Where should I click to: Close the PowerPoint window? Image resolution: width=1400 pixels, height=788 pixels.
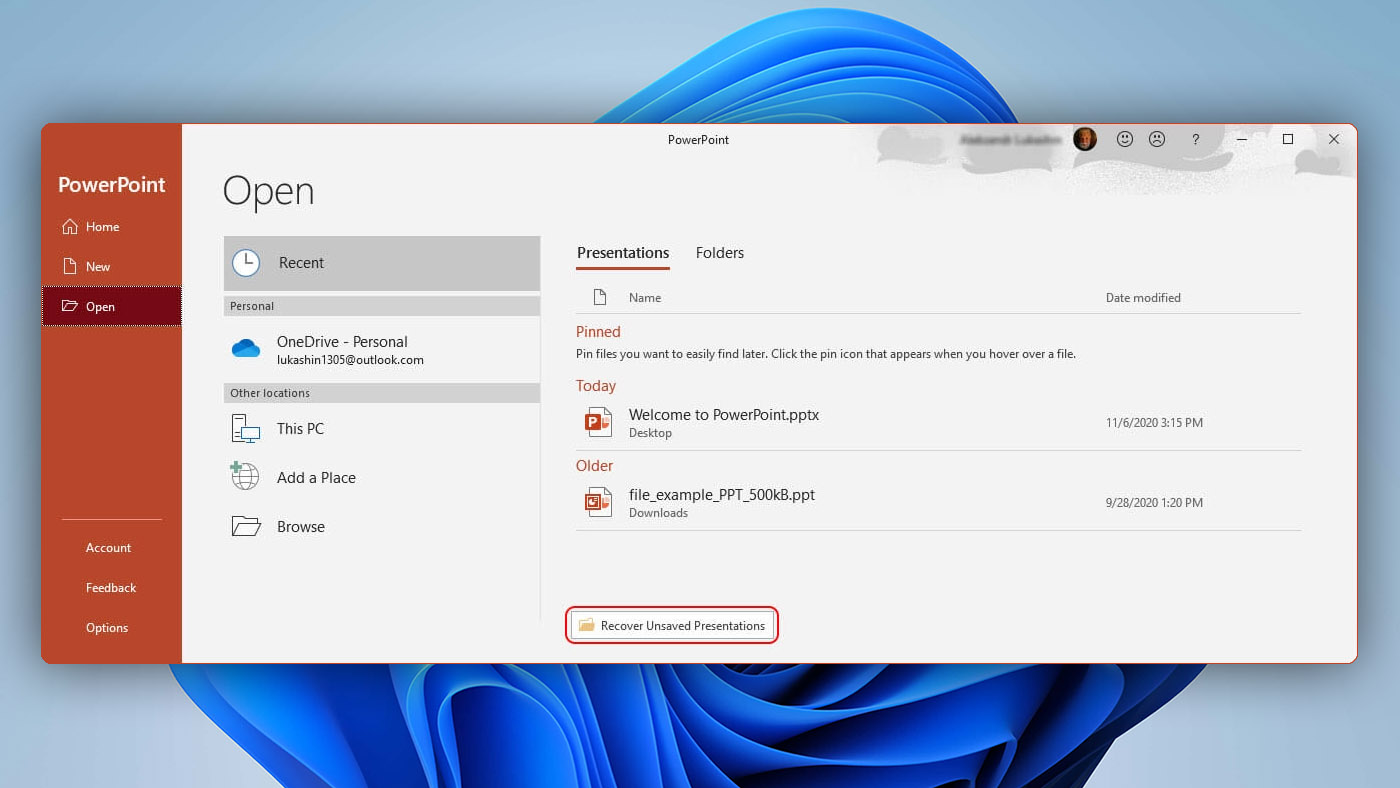[1334, 140]
